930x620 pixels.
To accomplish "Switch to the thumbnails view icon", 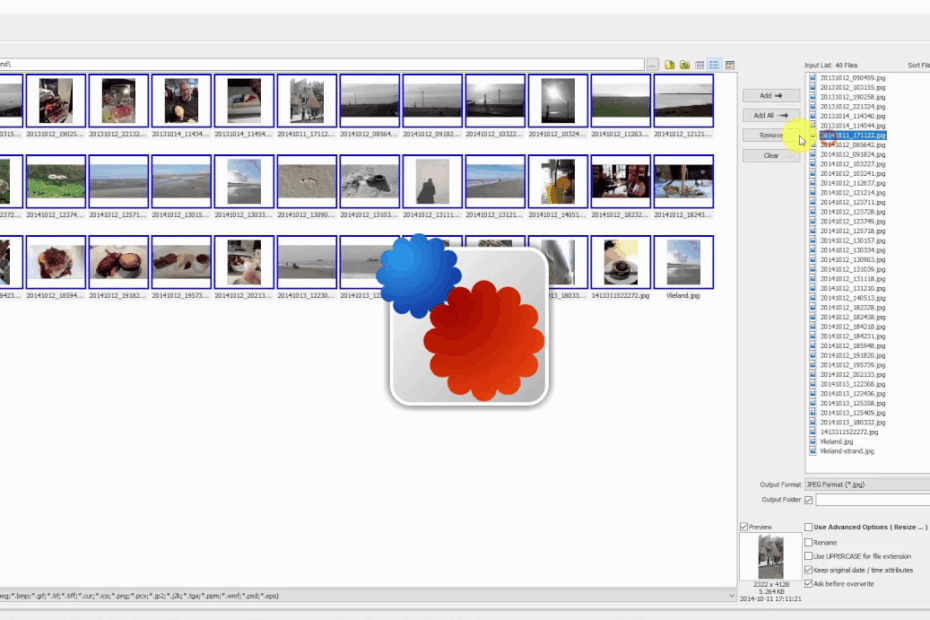I will click(730, 65).
